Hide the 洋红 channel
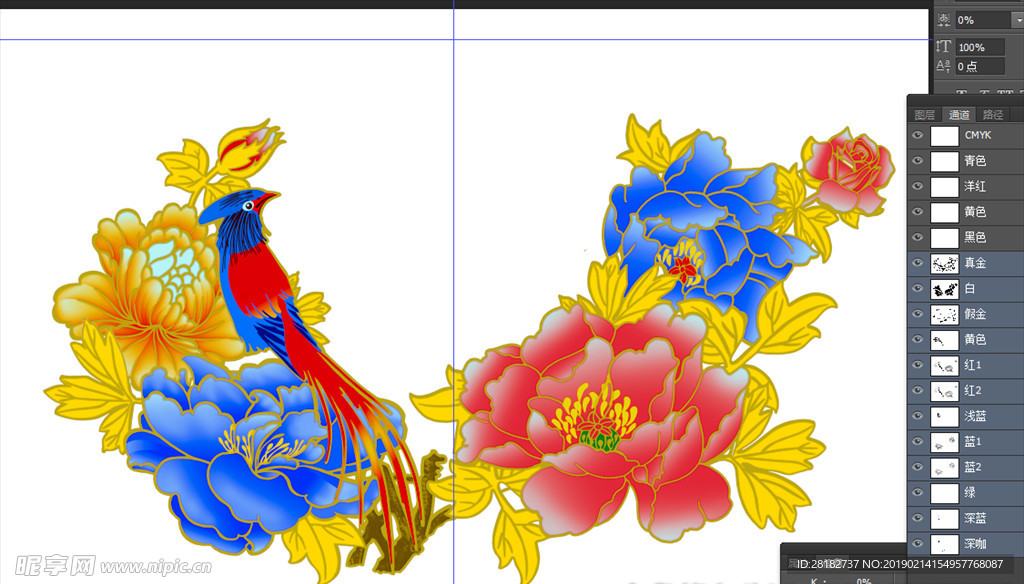1024x584 pixels. tap(918, 186)
